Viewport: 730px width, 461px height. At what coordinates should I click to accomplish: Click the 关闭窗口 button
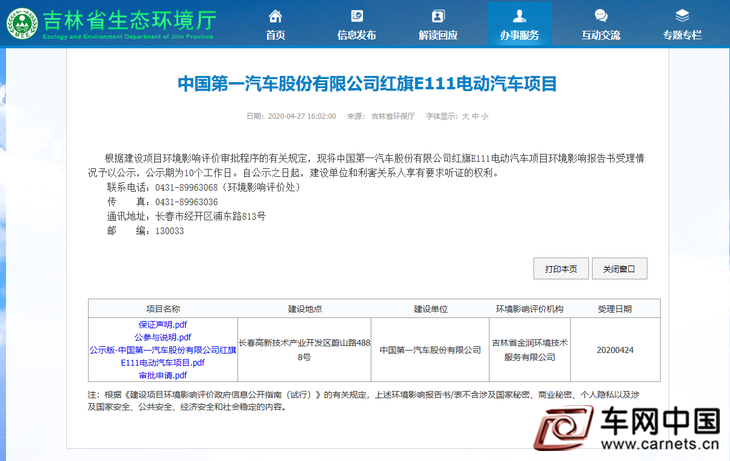click(x=620, y=269)
